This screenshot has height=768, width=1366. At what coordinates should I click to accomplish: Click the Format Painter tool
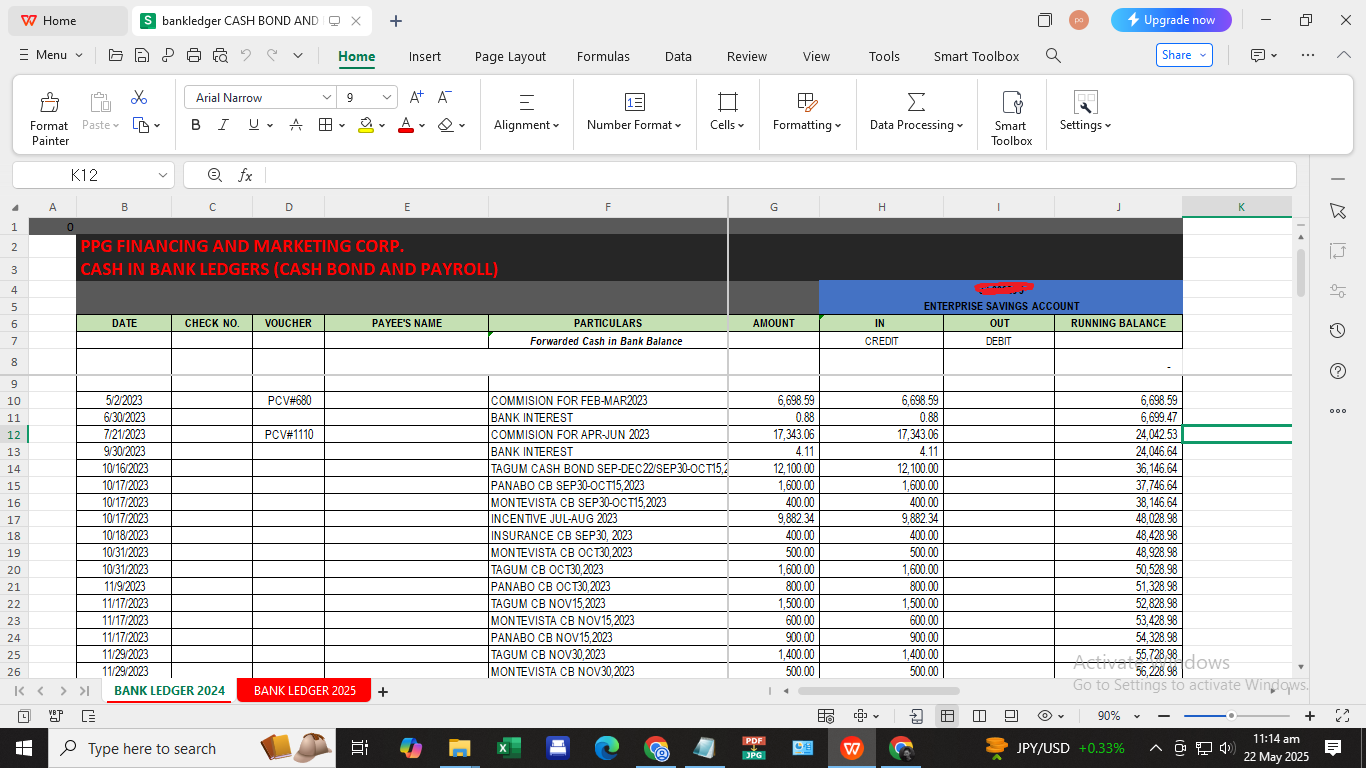pyautogui.click(x=49, y=118)
